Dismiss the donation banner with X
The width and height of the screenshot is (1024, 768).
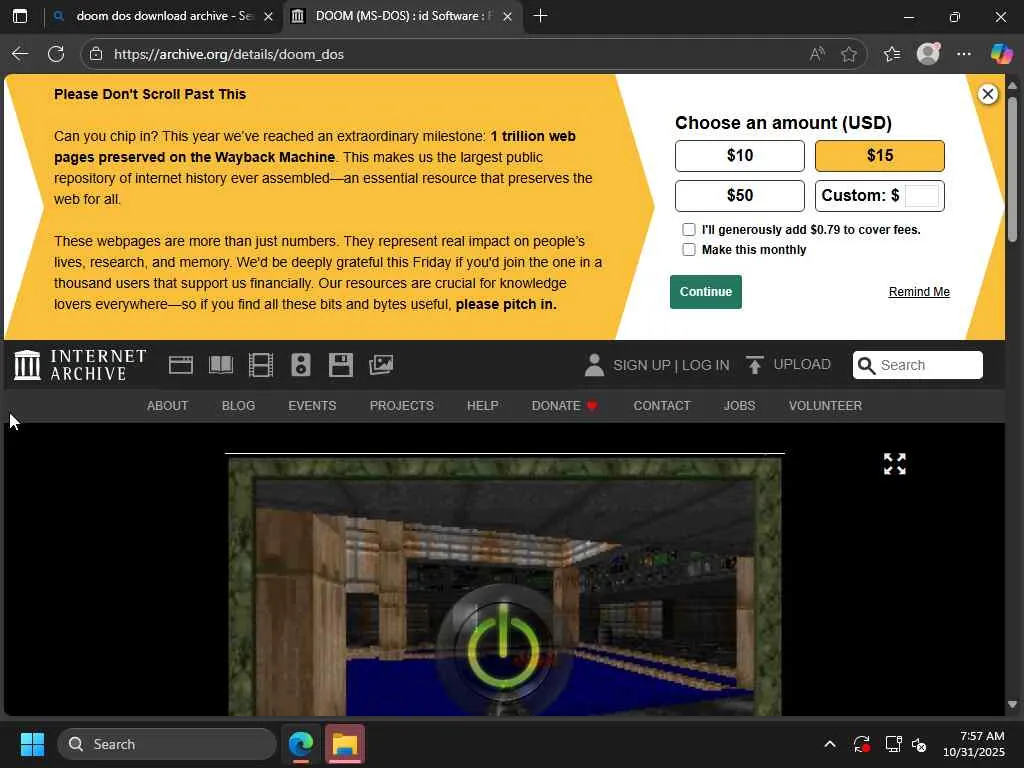[x=987, y=94]
